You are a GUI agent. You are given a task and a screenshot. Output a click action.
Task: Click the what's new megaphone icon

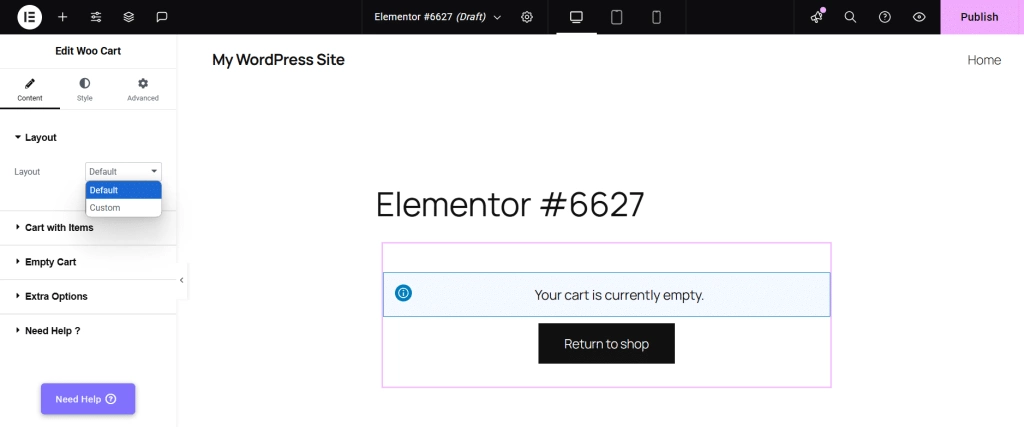point(817,17)
